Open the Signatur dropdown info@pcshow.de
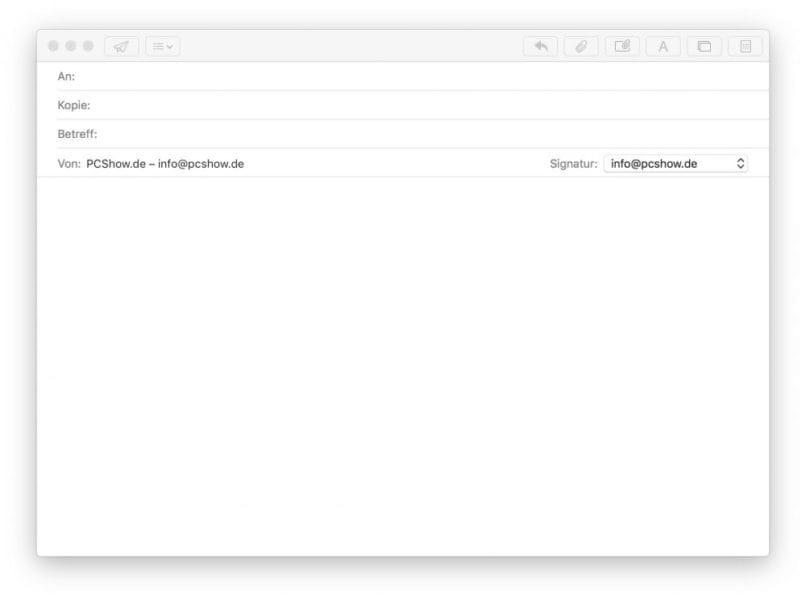806x600 pixels. (675, 163)
